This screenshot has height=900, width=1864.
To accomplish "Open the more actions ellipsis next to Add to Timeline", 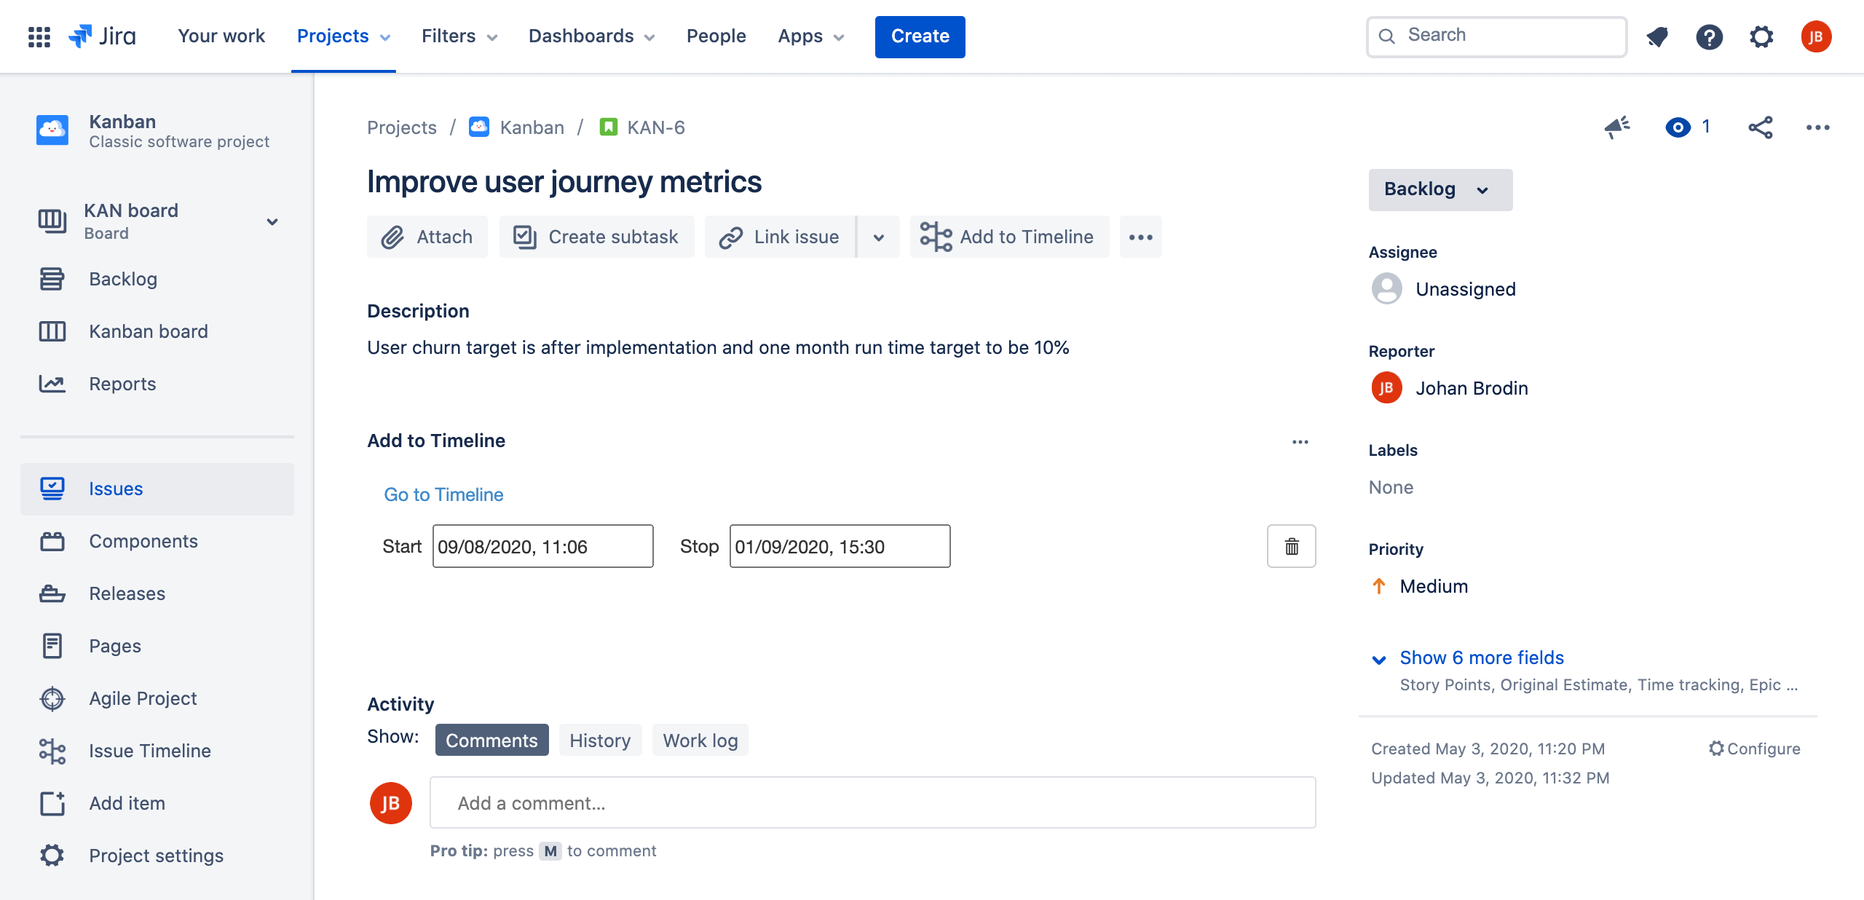I will point(1140,237).
